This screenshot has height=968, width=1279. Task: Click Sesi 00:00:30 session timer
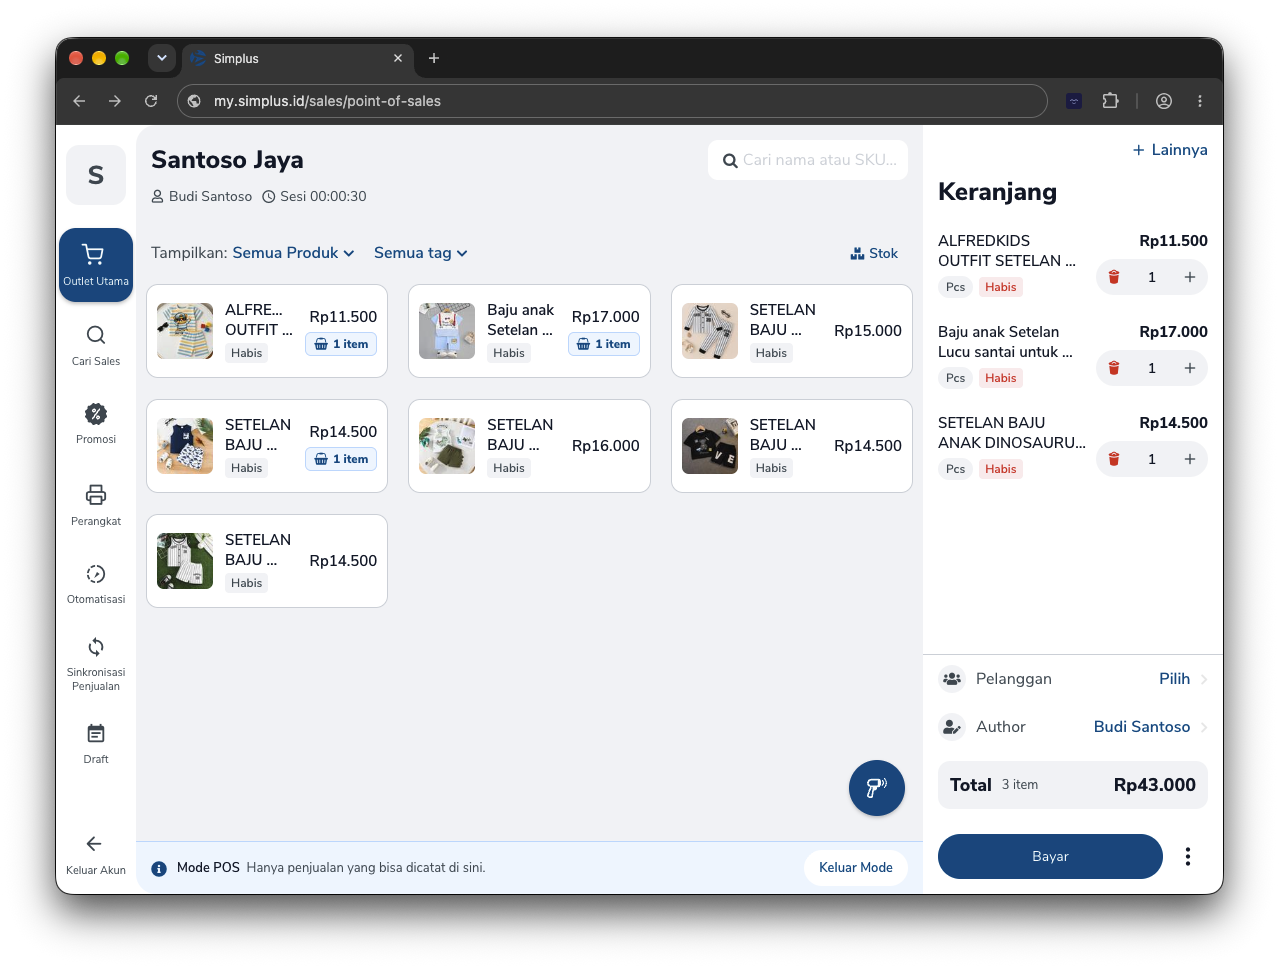(314, 196)
